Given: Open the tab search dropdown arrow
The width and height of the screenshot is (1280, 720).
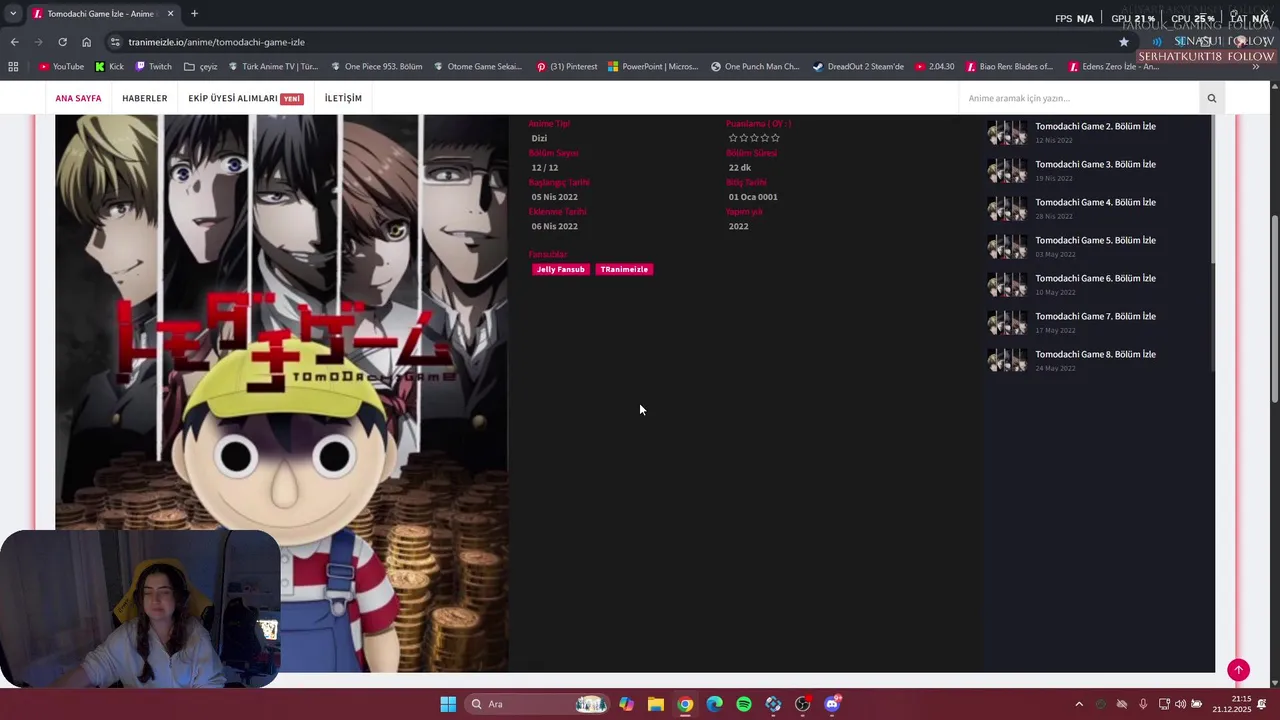Looking at the screenshot, I should [x=13, y=14].
